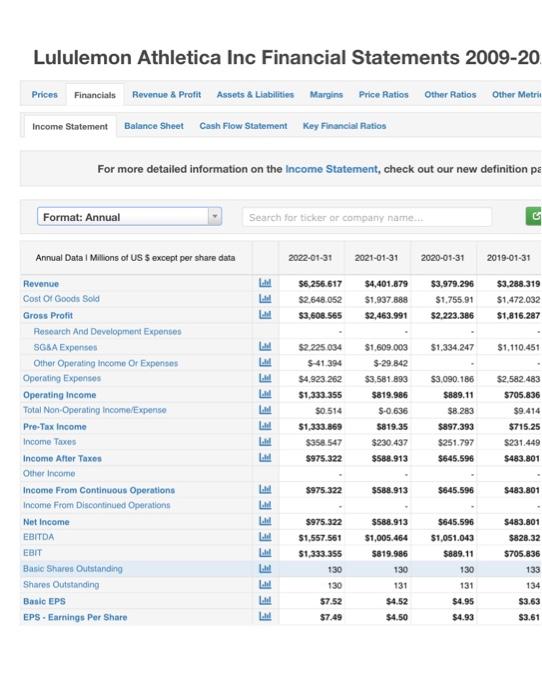Screen dimensions: 542x700
Task: Click the 2021-01-31 column header
Action: [x=376, y=258]
